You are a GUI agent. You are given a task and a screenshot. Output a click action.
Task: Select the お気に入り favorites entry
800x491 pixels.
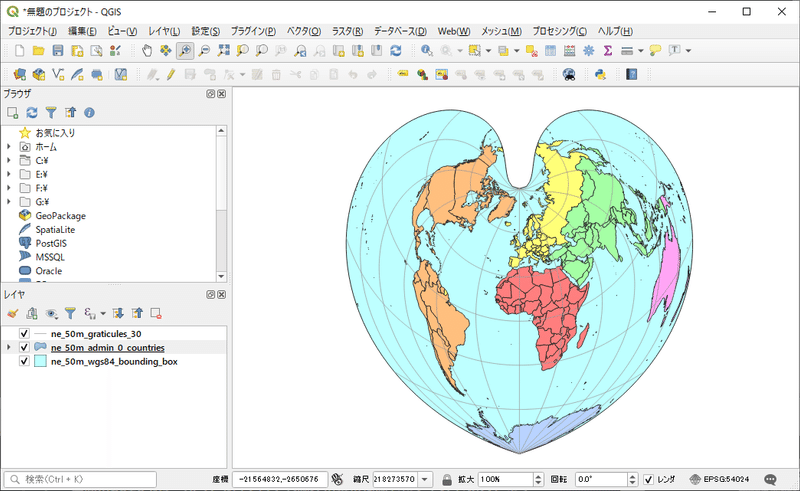point(55,133)
